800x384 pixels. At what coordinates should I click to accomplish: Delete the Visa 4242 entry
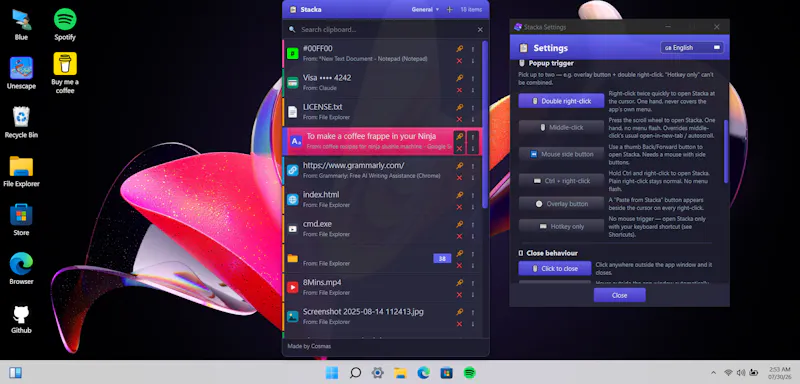pos(459,90)
